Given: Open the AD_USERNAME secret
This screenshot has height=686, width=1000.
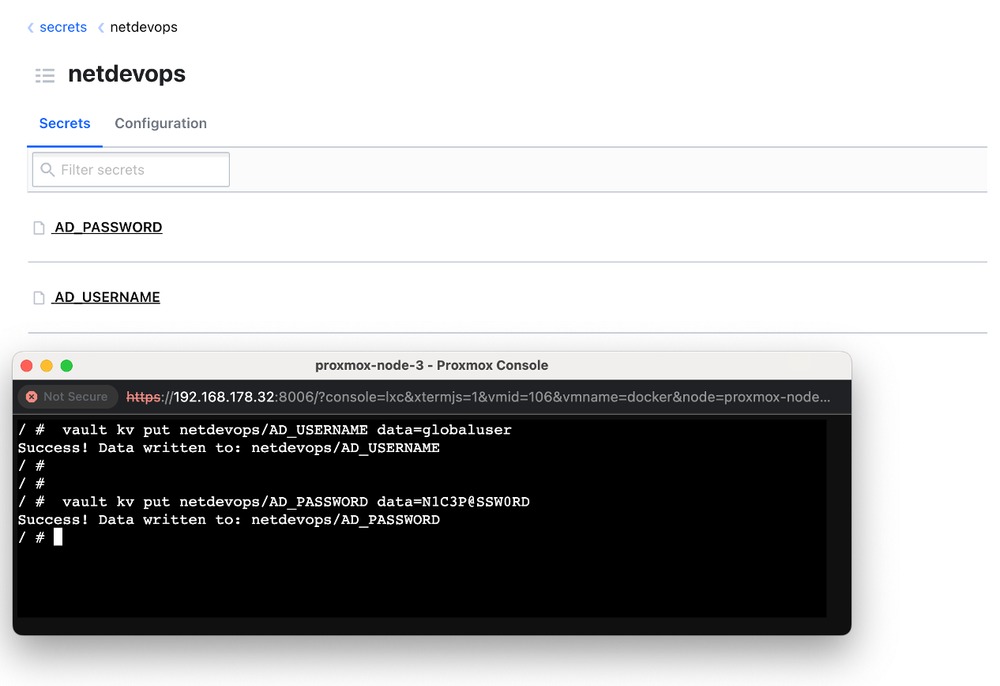Looking at the screenshot, I should [105, 296].
